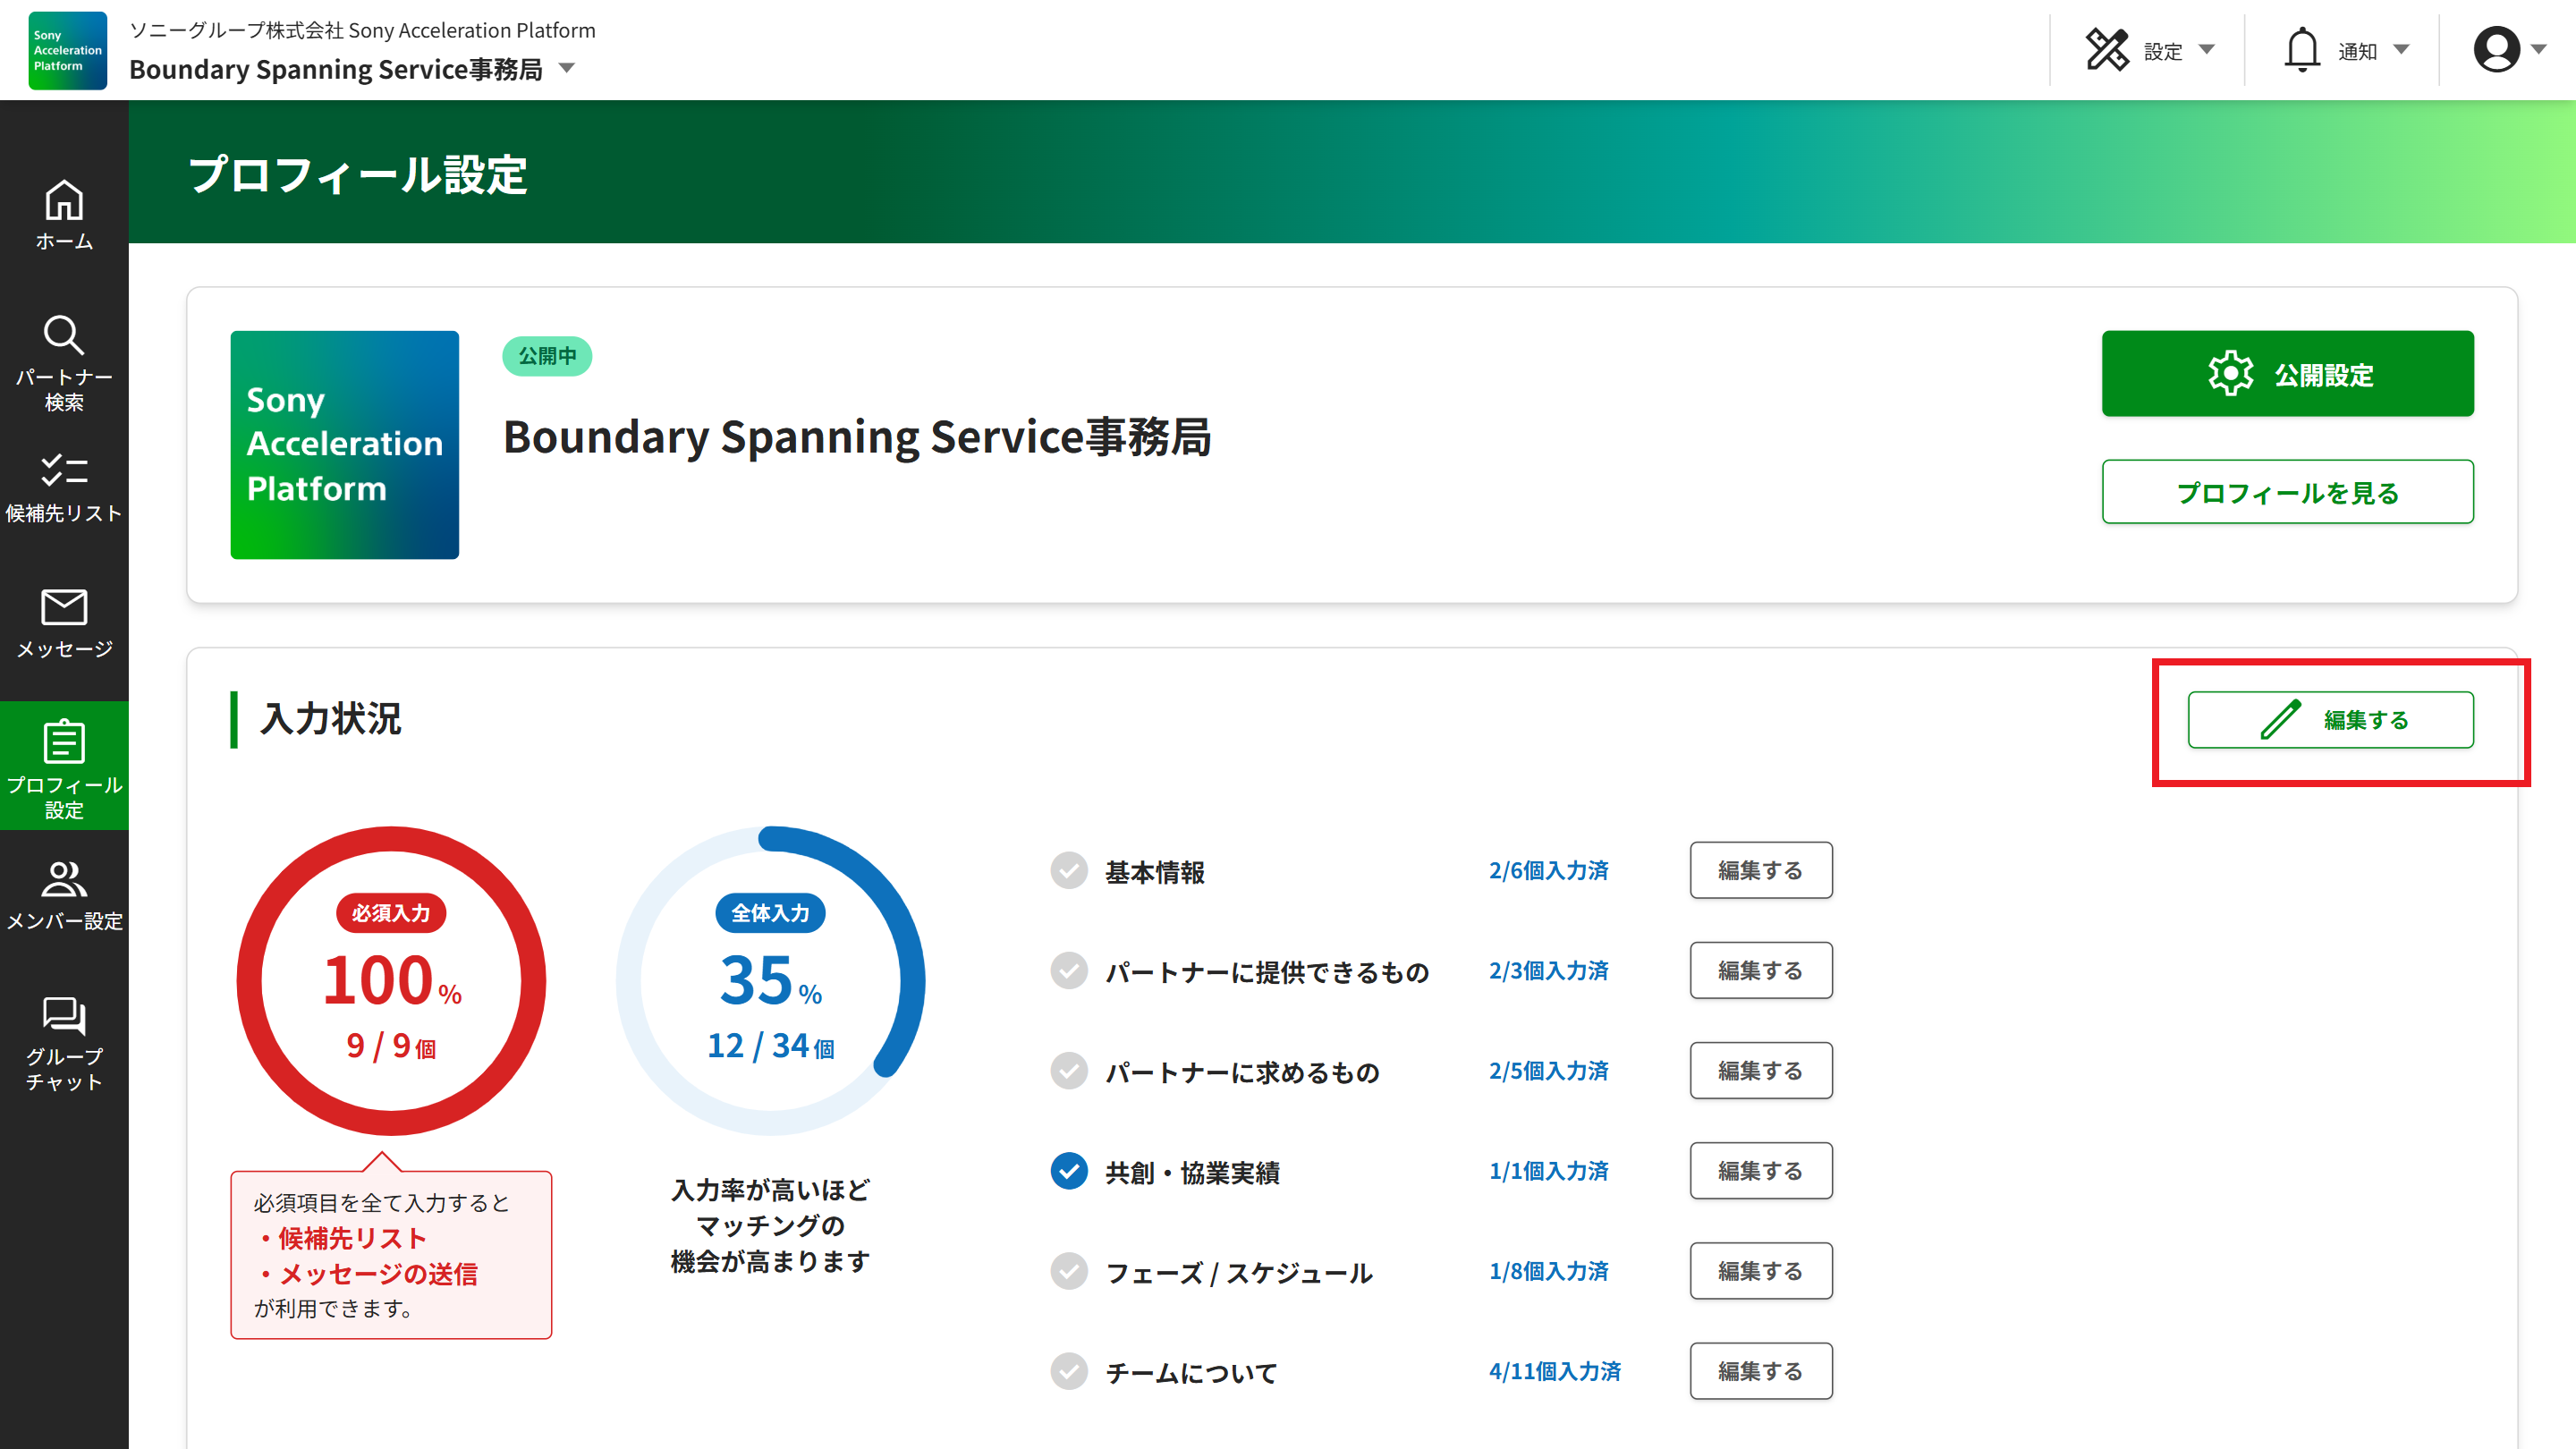The width and height of the screenshot is (2576, 1449).
Task: Click the 編集する button with pencil icon
Action: coord(2330,720)
